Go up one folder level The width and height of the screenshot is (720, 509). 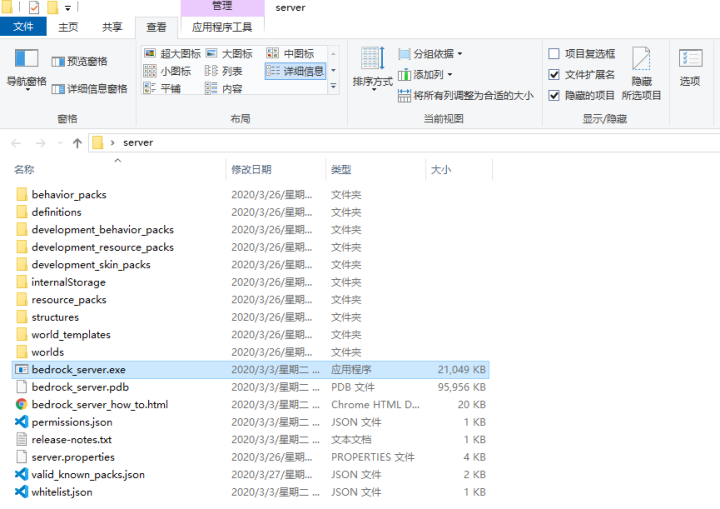[x=77, y=143]
